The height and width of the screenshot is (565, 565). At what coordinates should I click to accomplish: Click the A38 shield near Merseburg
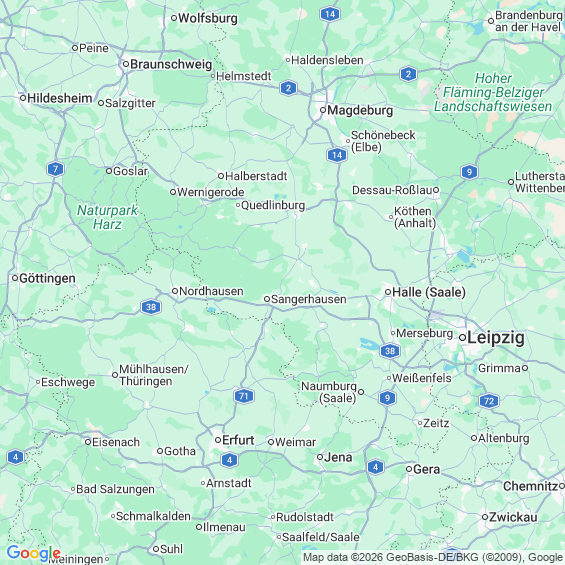390,351
